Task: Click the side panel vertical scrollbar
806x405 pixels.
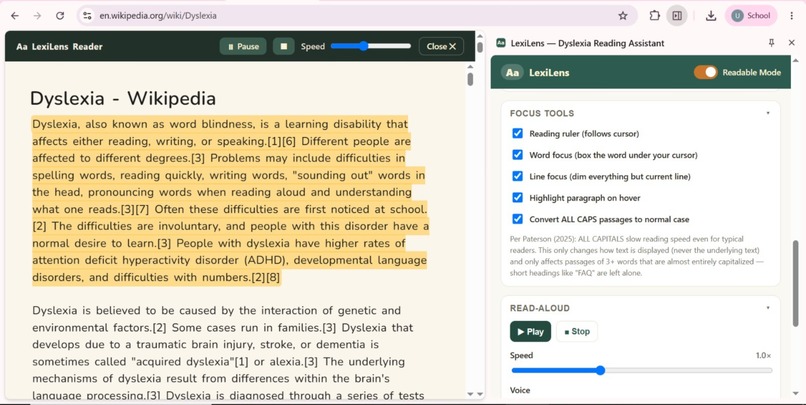Action: coord(796,283)
